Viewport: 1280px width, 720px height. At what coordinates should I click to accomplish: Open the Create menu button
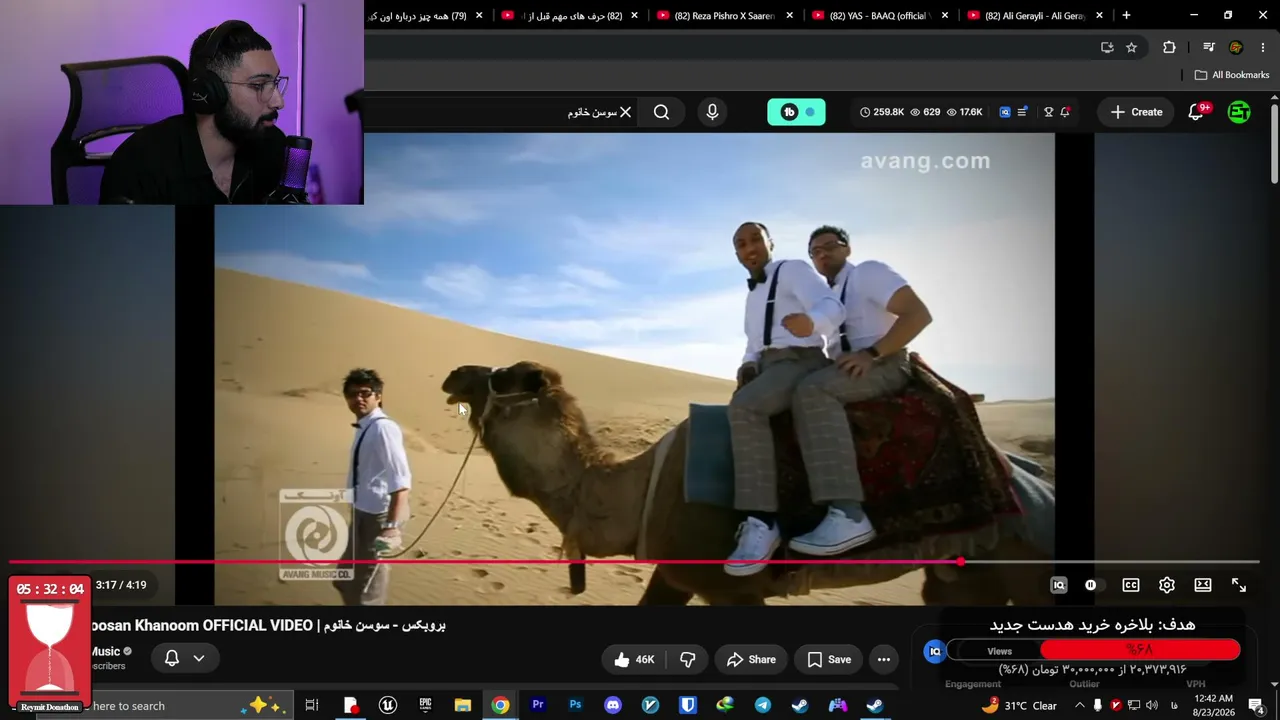(x=1137, y=112)
